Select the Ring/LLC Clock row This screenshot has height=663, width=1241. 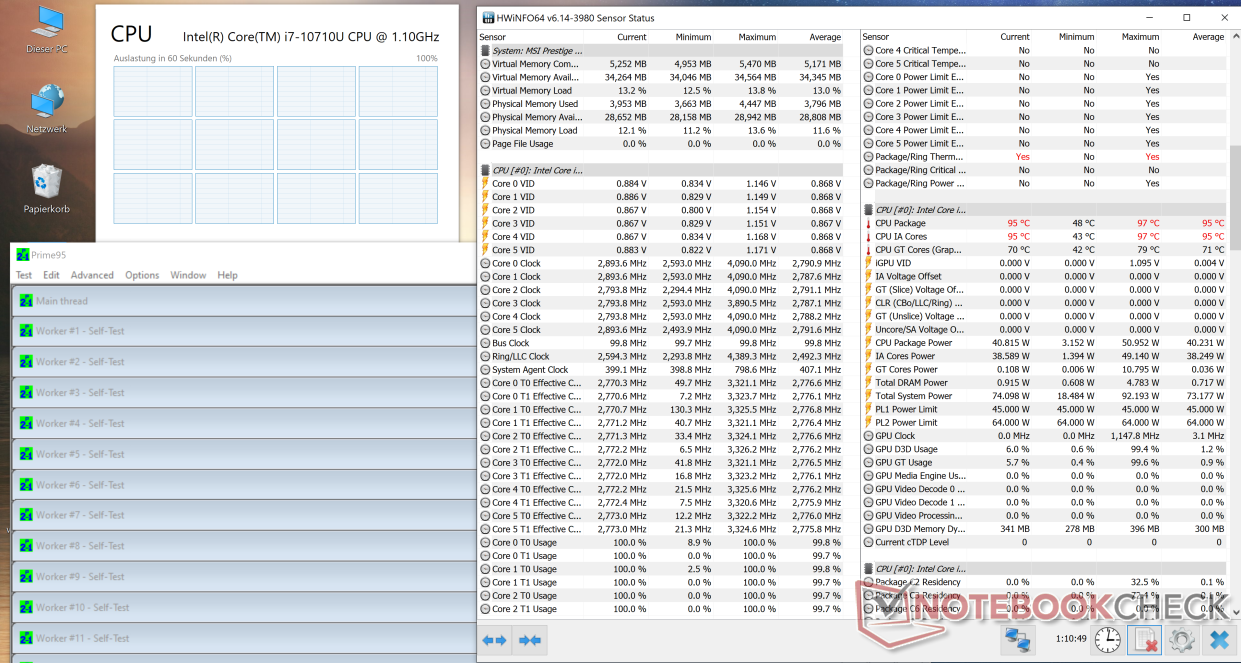point(662,356)
